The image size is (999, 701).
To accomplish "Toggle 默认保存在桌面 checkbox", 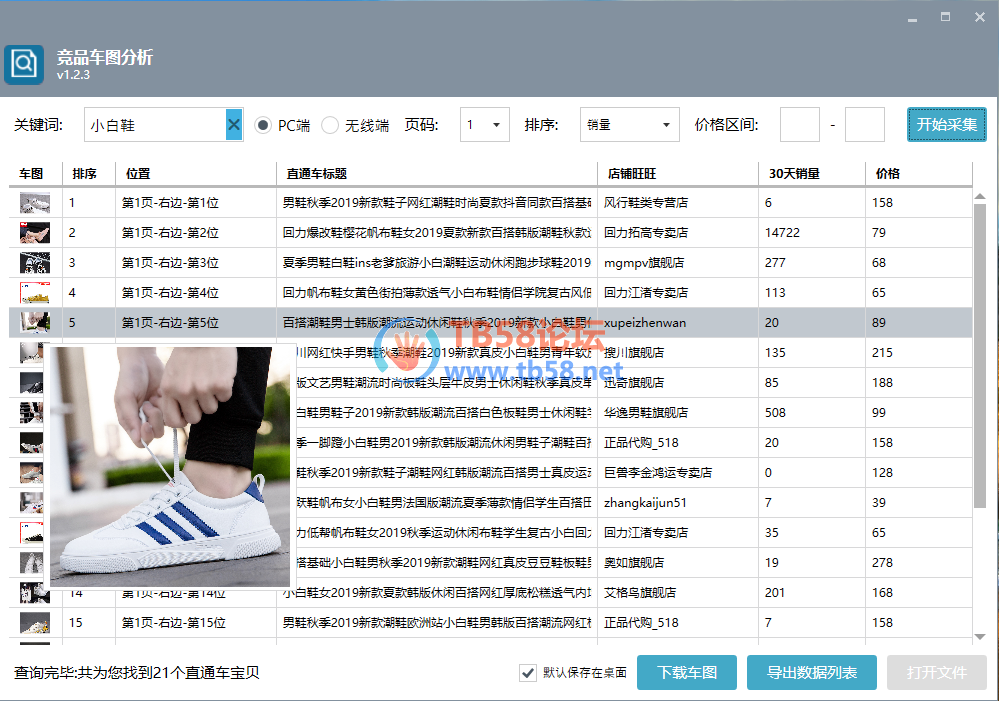I will click(x=528, y=672).
